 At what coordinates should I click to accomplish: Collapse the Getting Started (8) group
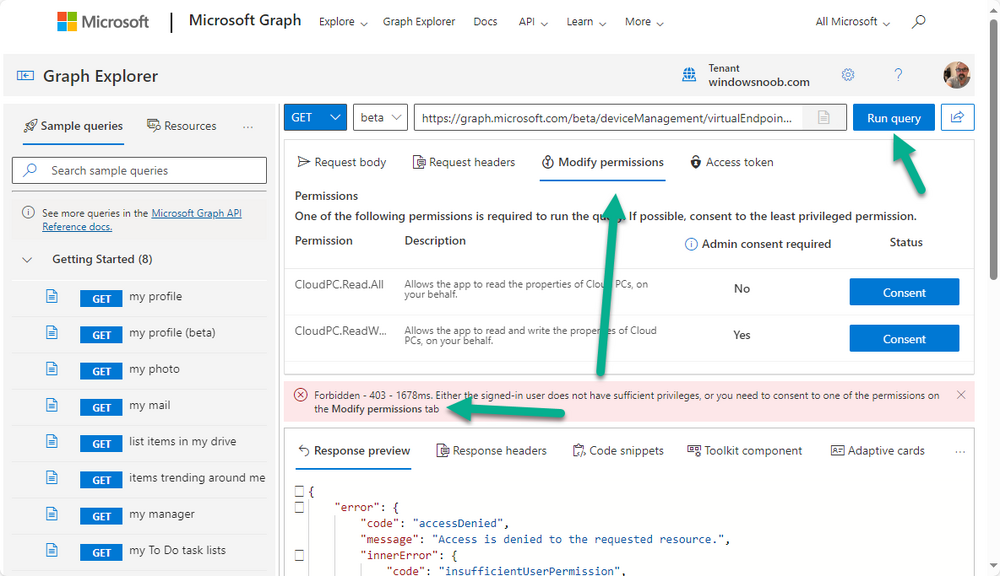(27, 260)
